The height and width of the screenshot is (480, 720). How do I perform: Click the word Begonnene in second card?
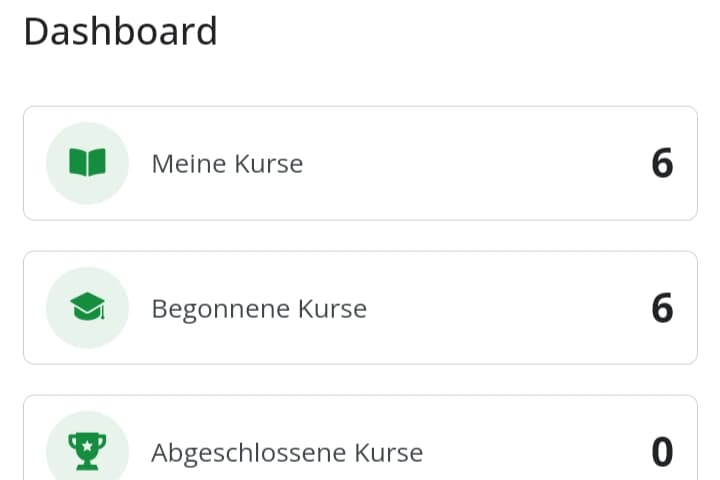pos(220,309)
